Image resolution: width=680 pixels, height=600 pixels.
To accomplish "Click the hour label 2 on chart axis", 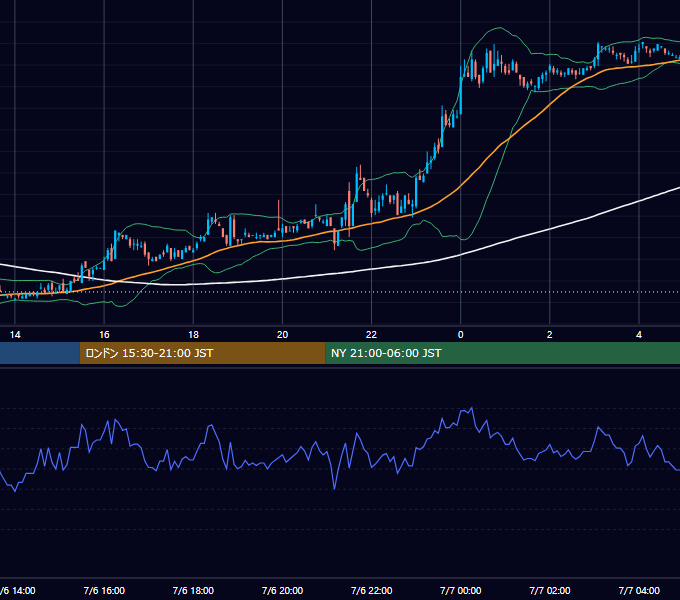I will [x=549, y=335].
